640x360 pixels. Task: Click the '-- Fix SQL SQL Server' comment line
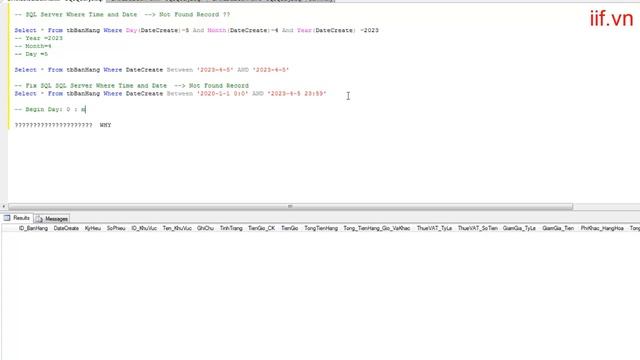(x=131, y=86)
